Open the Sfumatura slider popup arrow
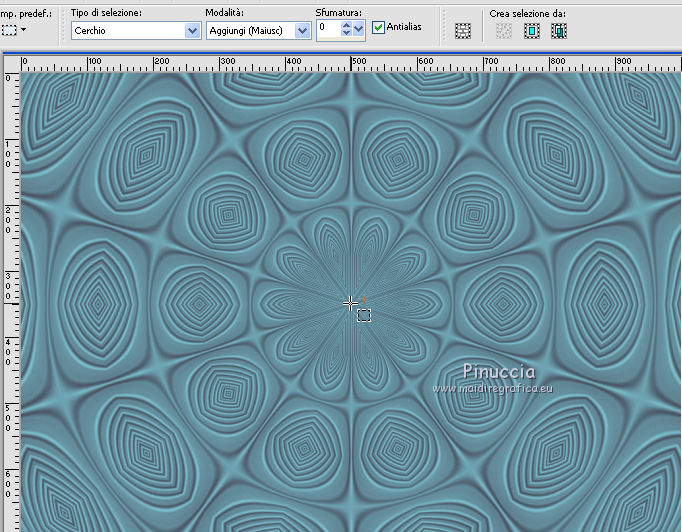Image resolution: width=682 pixels, height=532 pixels. (x=359, y=30)
